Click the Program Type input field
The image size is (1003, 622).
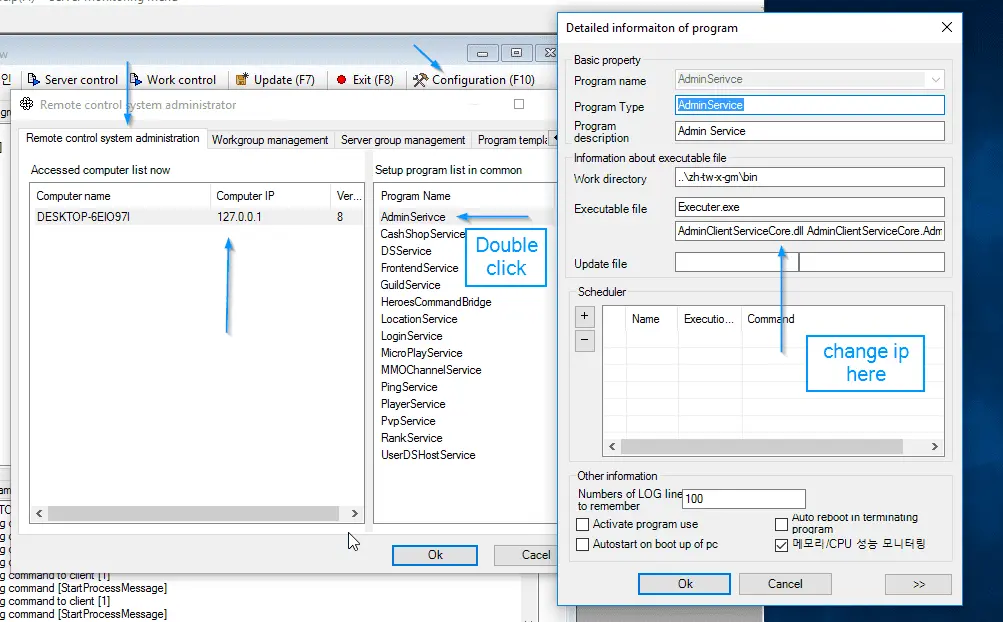click(x=809, y=105)
